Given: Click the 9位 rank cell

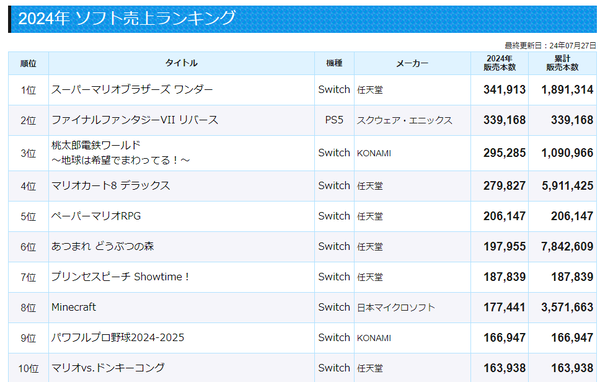Looking at the screenshot, I should (x=28, y=338).
